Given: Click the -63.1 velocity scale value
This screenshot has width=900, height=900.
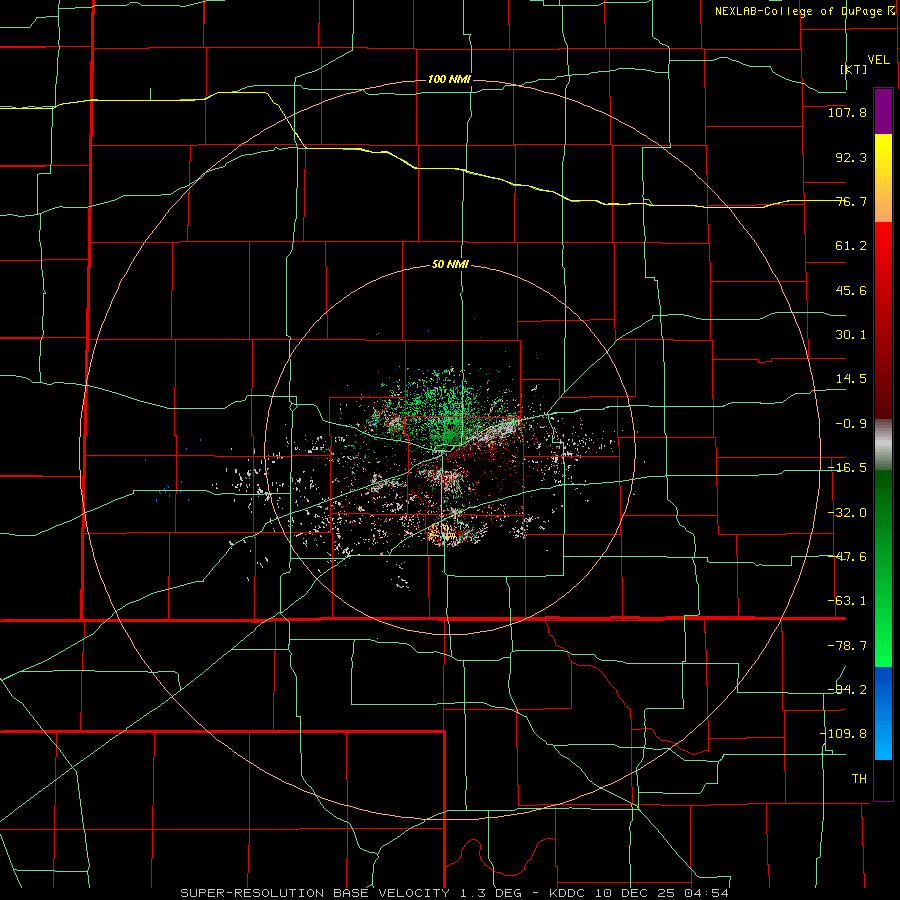Looking at the screenshot, I should tap(847, 601).
